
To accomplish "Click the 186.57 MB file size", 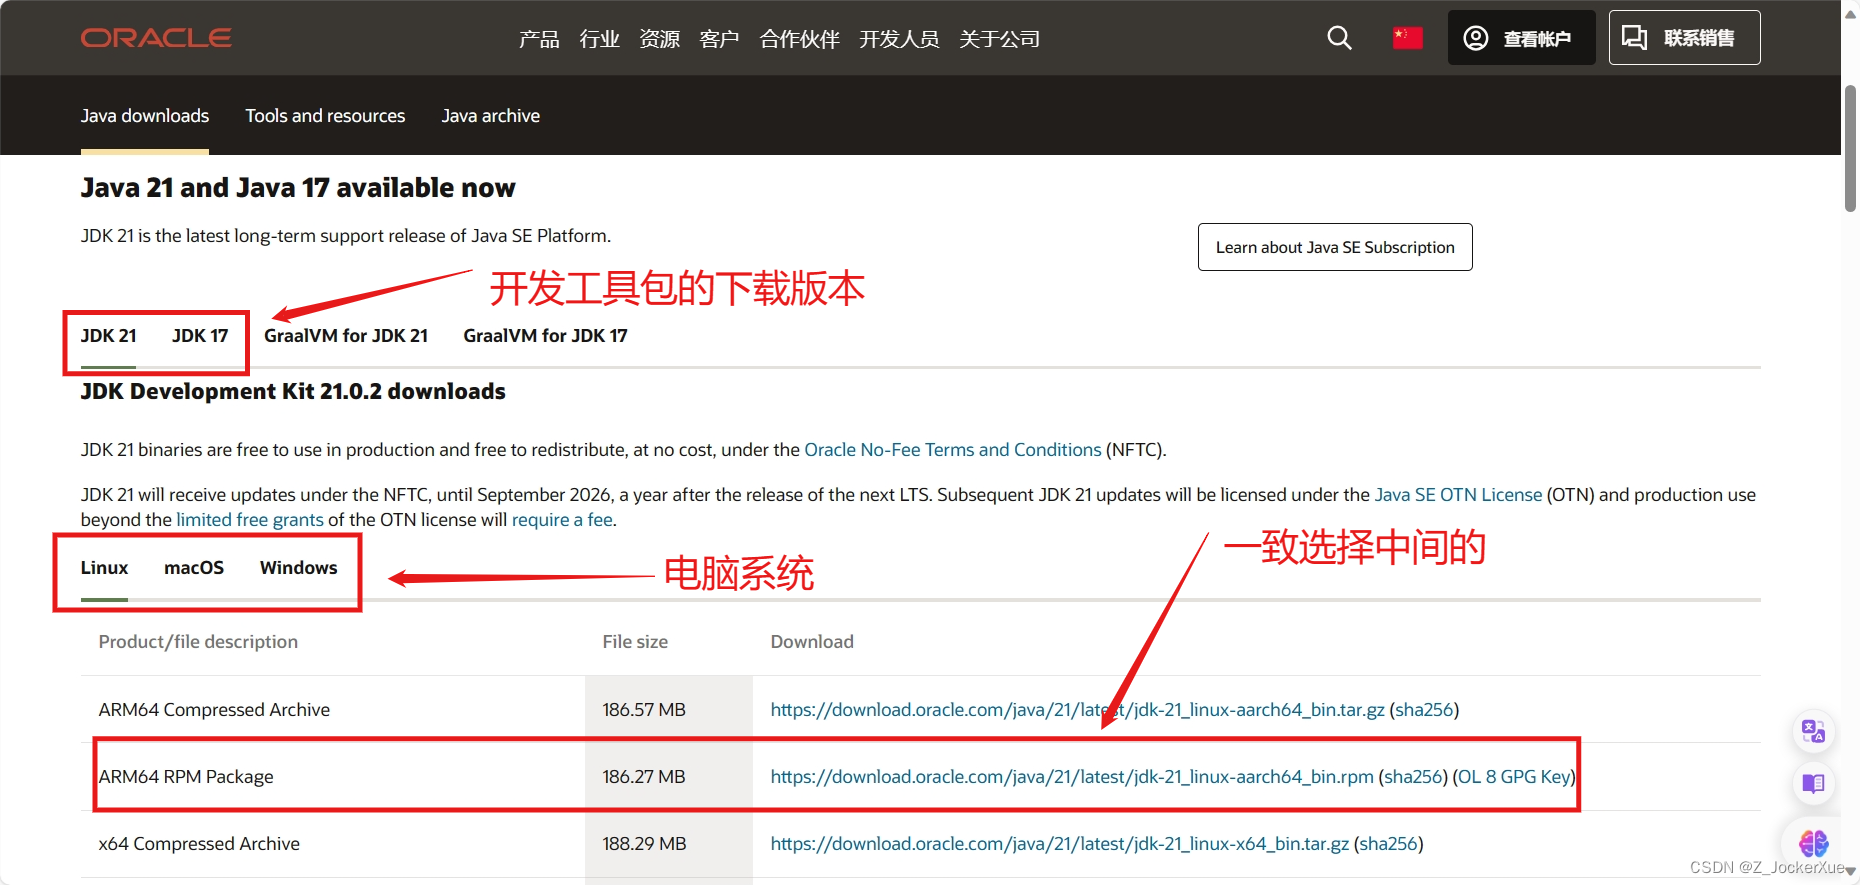I will point(644,710).
